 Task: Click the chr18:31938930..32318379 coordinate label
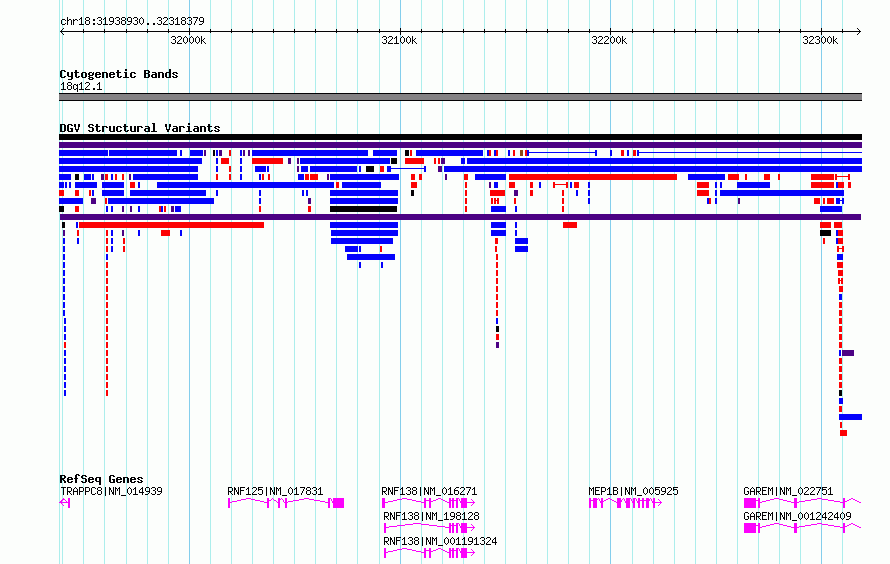click(132, 21)
